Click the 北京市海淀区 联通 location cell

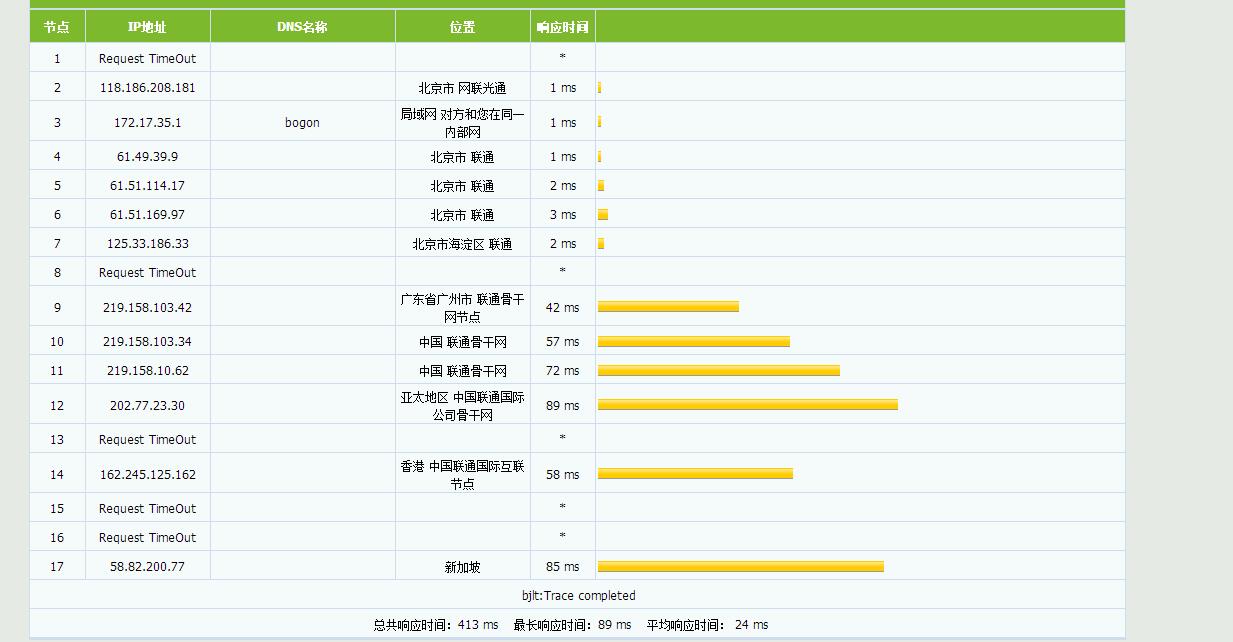point(463,244)
